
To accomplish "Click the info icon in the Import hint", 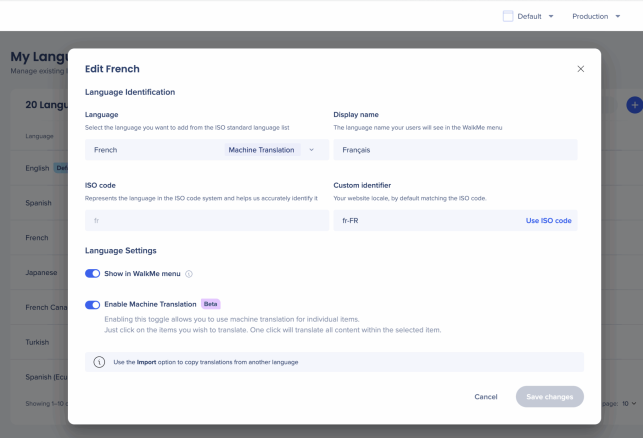I will click(x=99, y=362).
